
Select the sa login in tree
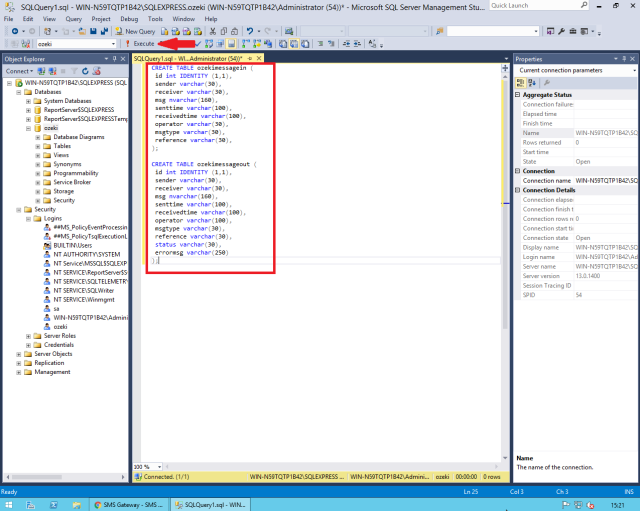(56, 309)
